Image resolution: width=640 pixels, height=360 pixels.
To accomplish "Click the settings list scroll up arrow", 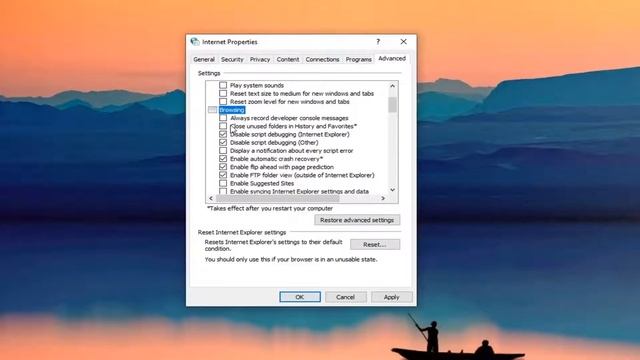I will (392, 86).
